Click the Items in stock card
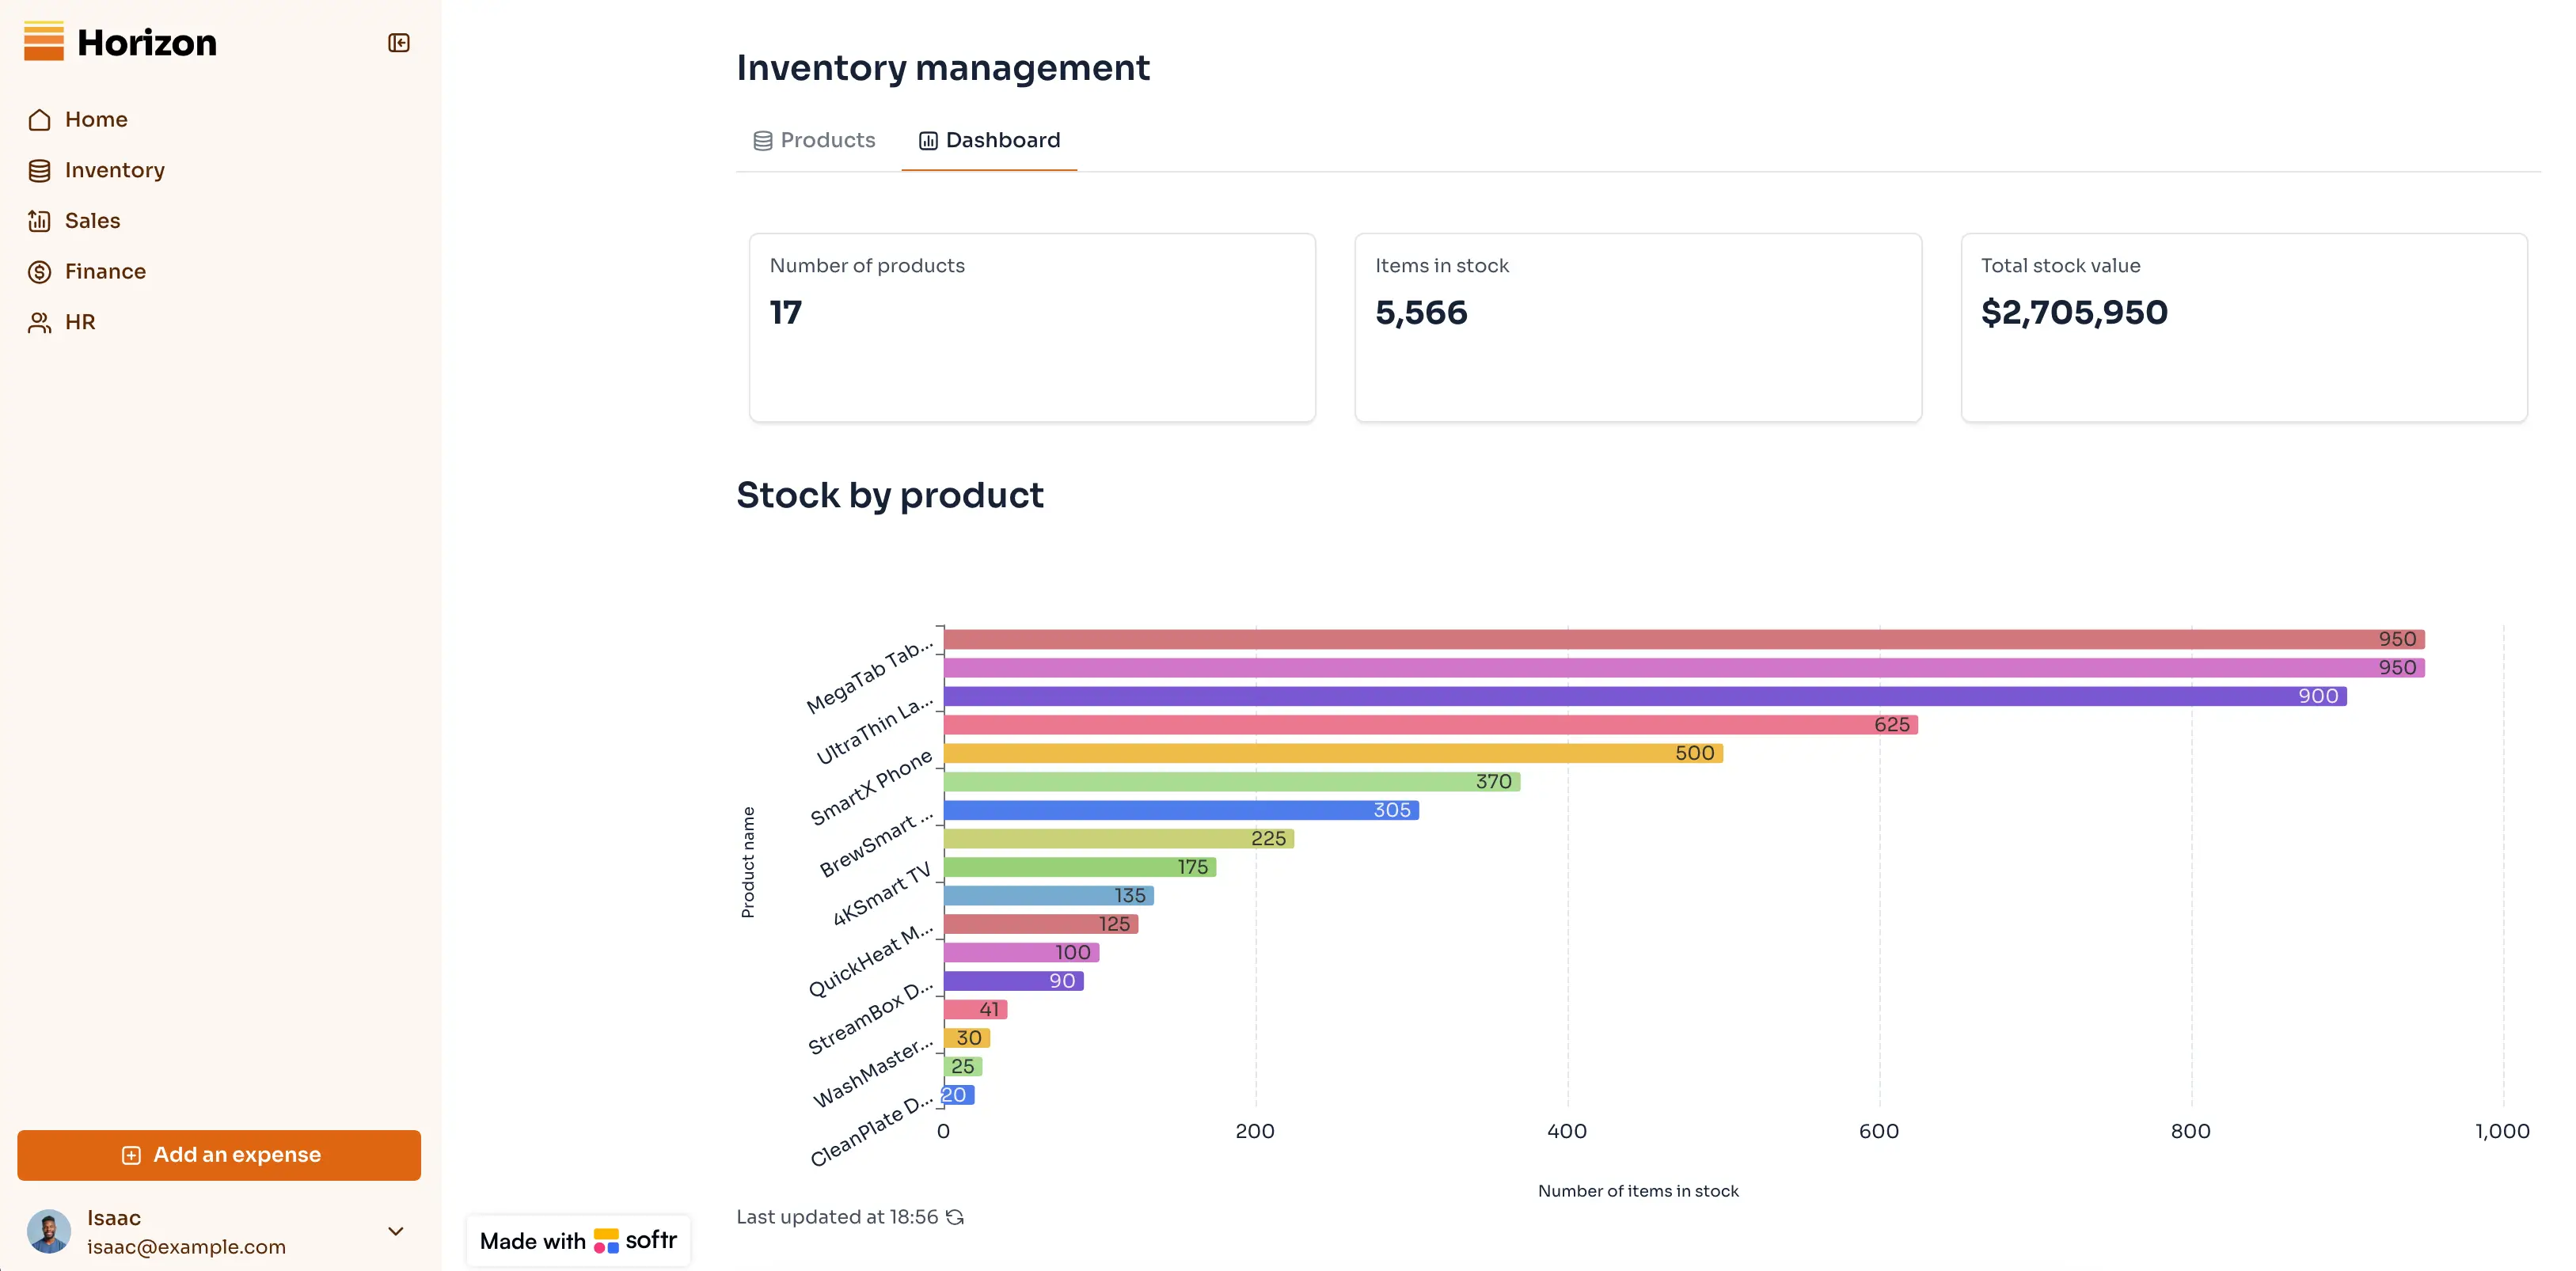The width and height of the screenshot is (2576, 1271). click(x=1637, y=328)
